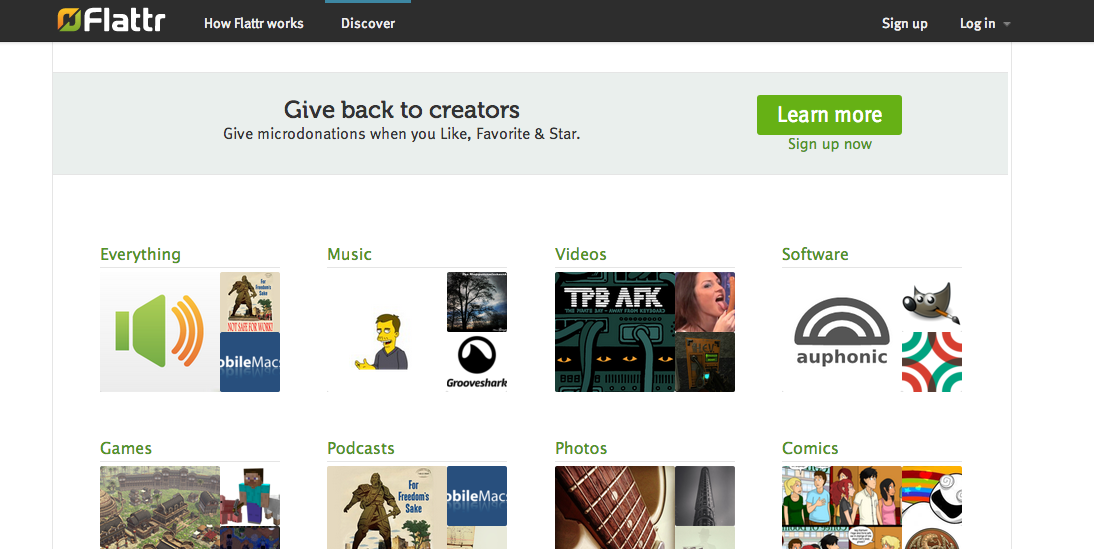
Task: Open the For Freedom's Sake thumbnail under Podcasts
Action: coord(387,507)
